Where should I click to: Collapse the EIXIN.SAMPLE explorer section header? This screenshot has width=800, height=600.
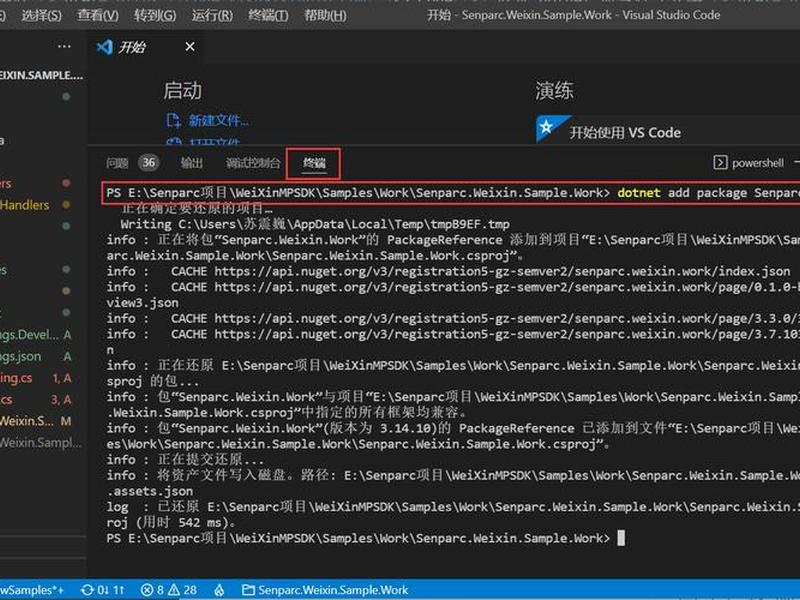[x=41, y=75]
